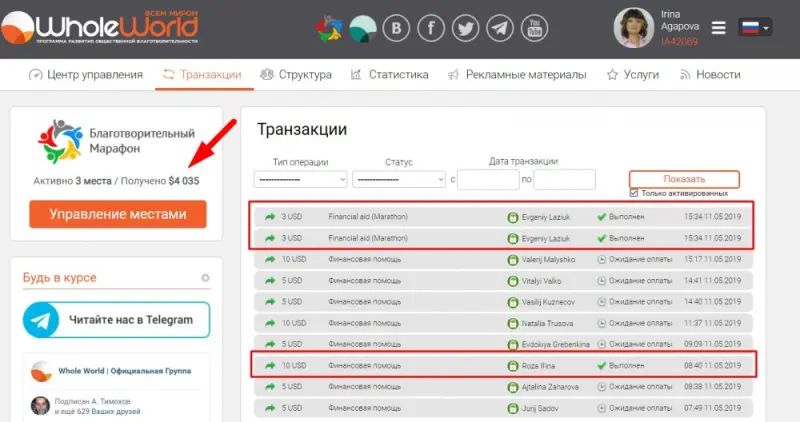Open the Facebook social icon
Image resolution: width=800 pixels, height=422 pixels.
pos(431,28)
